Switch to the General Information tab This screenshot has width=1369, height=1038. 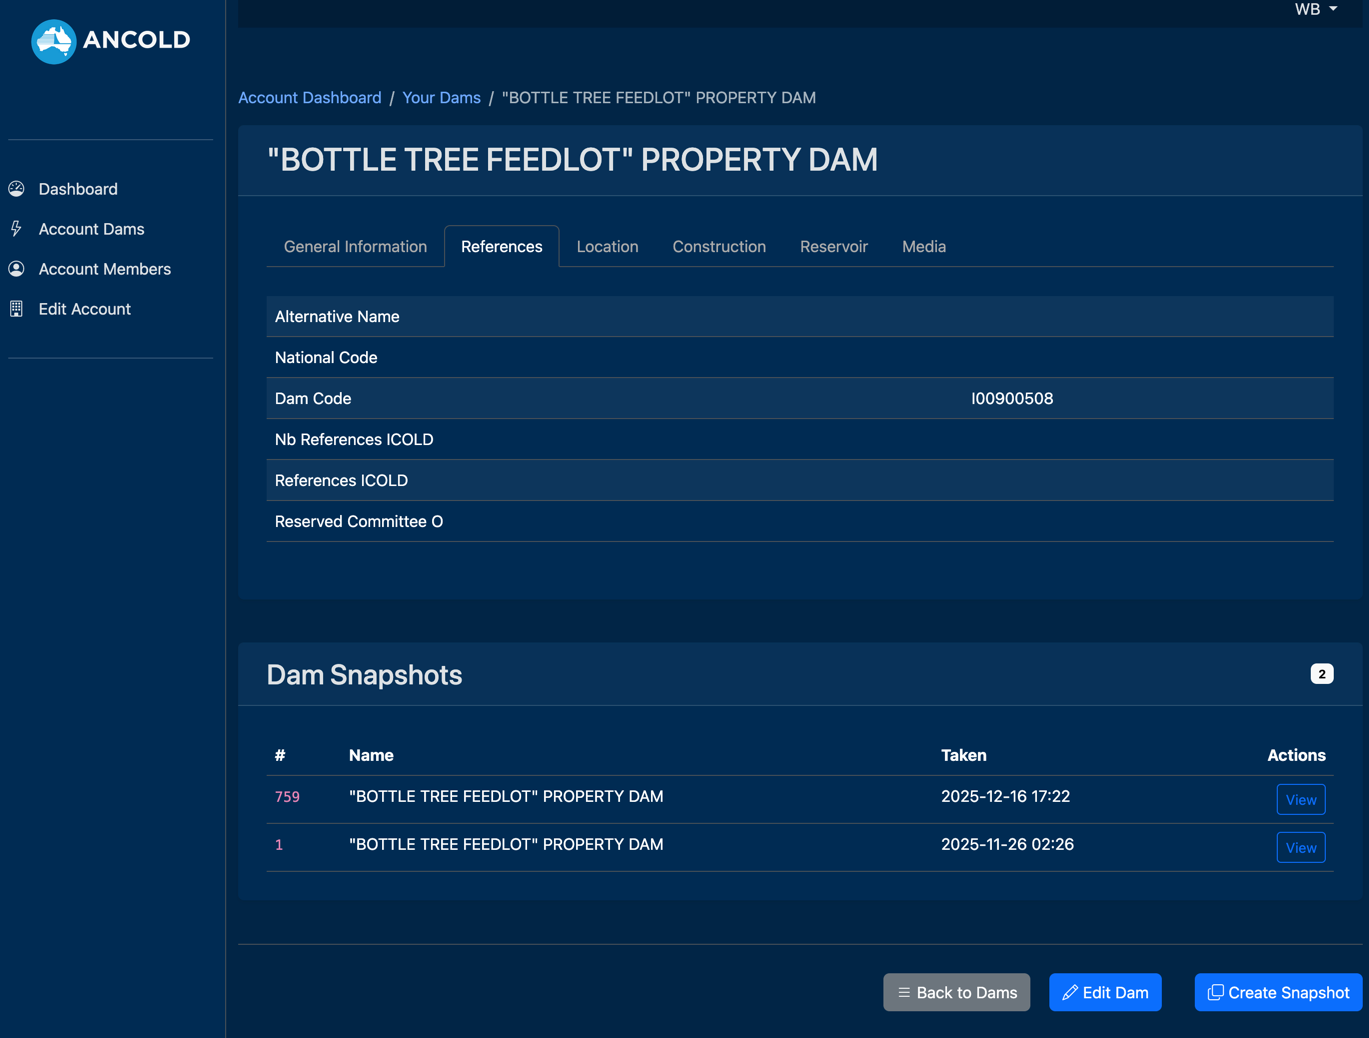pos(355,246)
